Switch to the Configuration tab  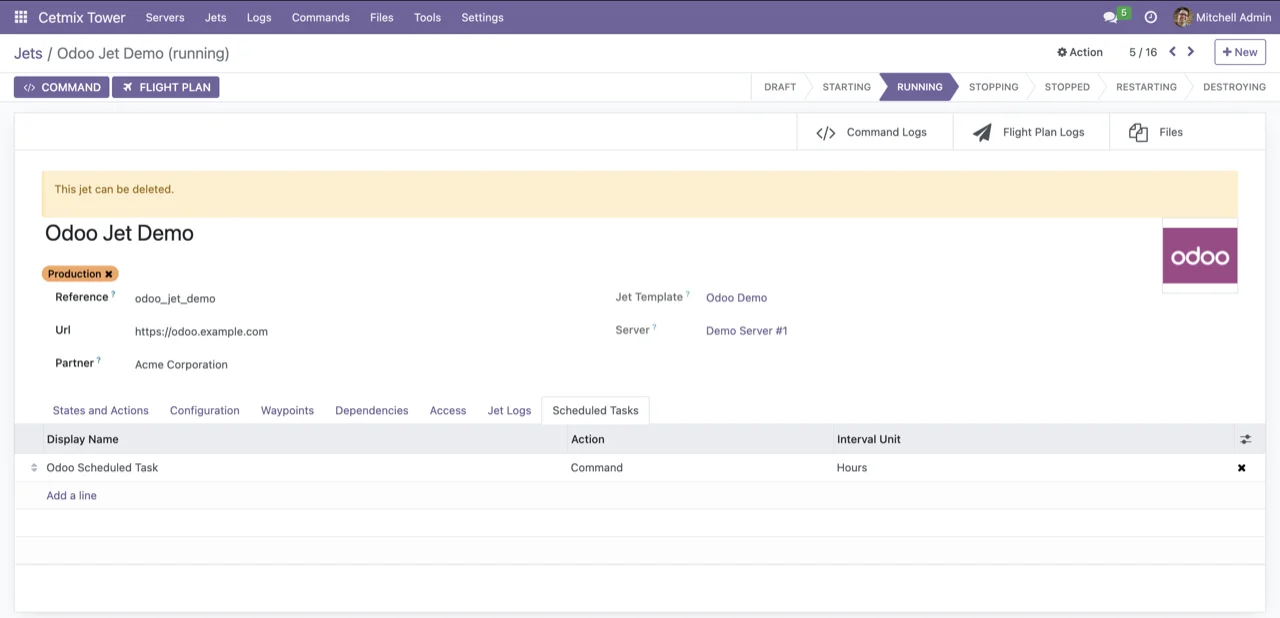(x=204, y=410)
